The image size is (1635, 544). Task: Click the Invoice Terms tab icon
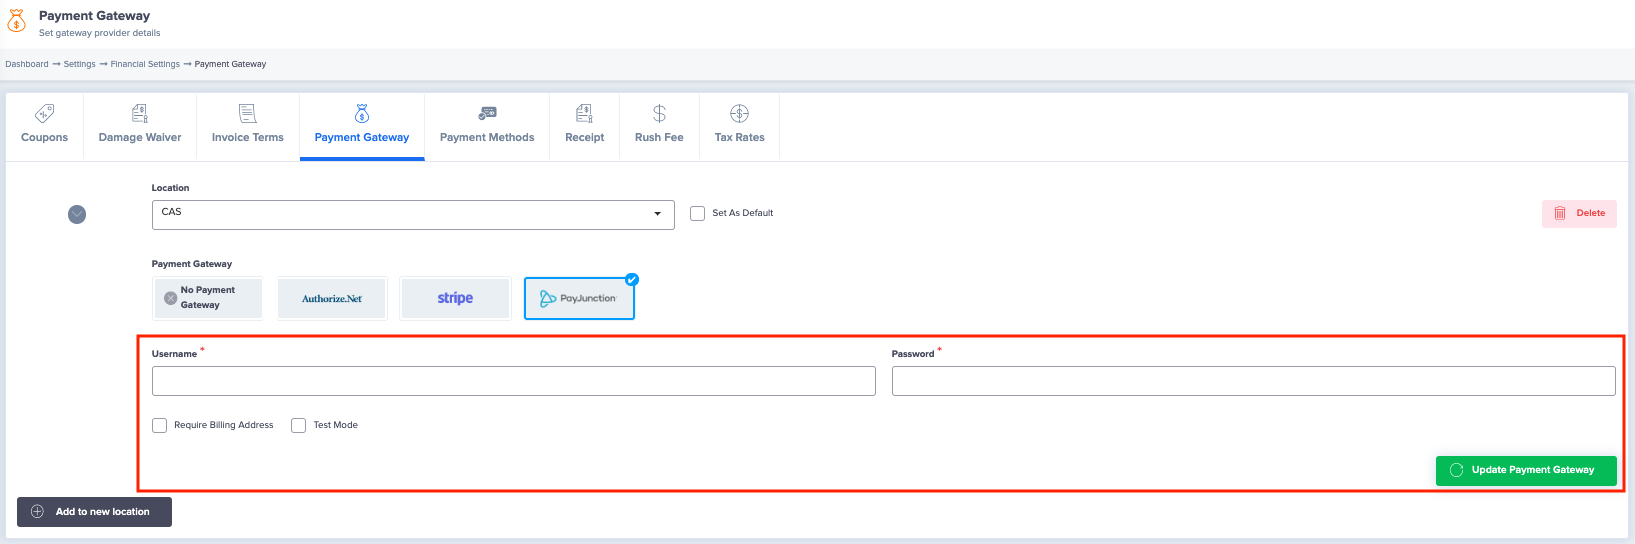pos(248,113)
